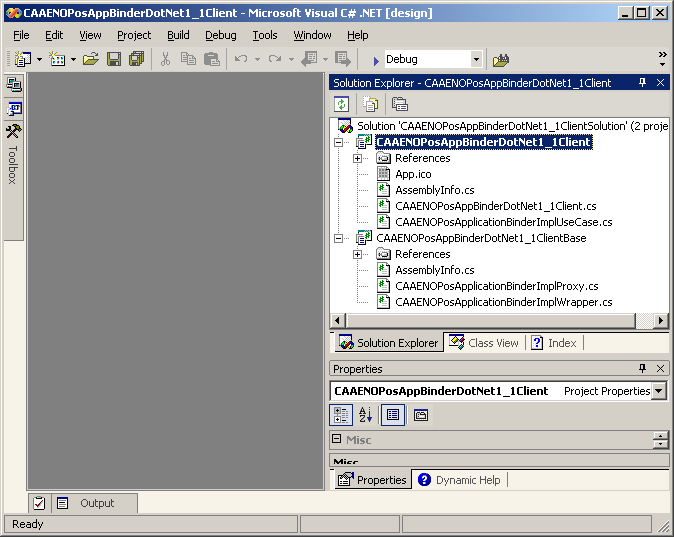
Task: Click Refresh in Solution Explorer toolbar
Action: click(x=342, y=104)
